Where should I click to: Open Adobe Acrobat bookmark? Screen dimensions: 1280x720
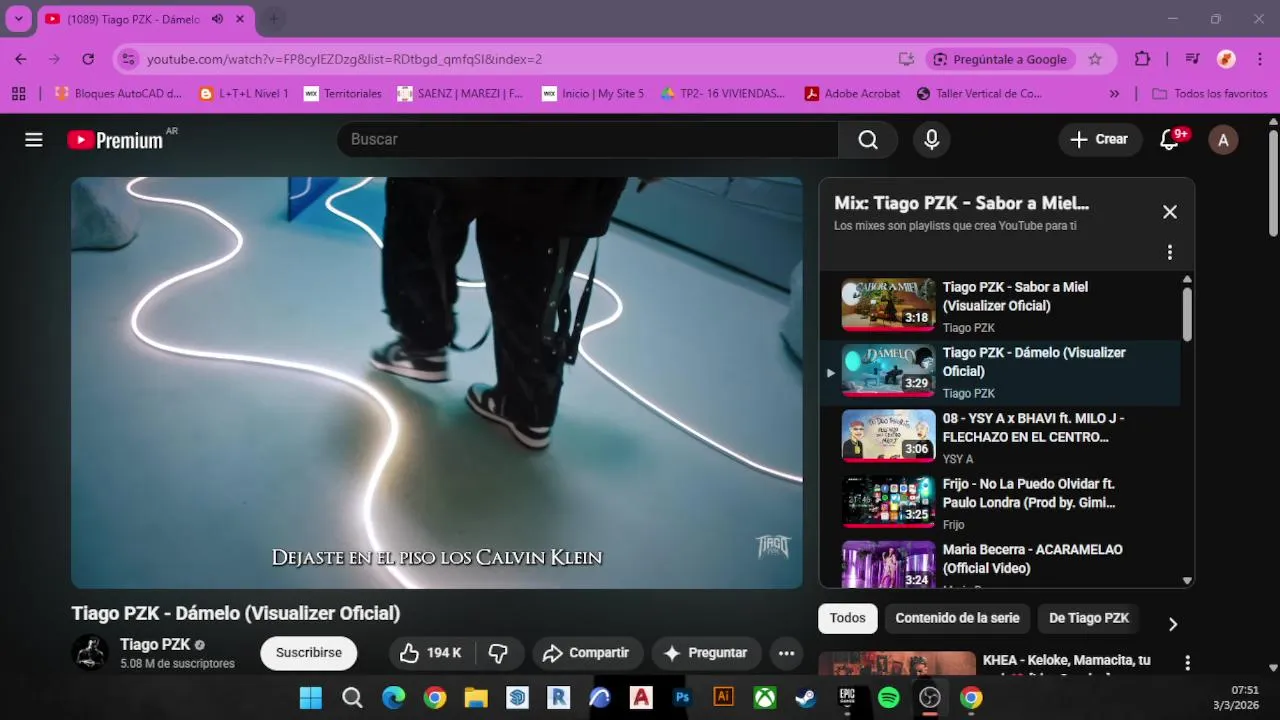[x=853, y=94]
